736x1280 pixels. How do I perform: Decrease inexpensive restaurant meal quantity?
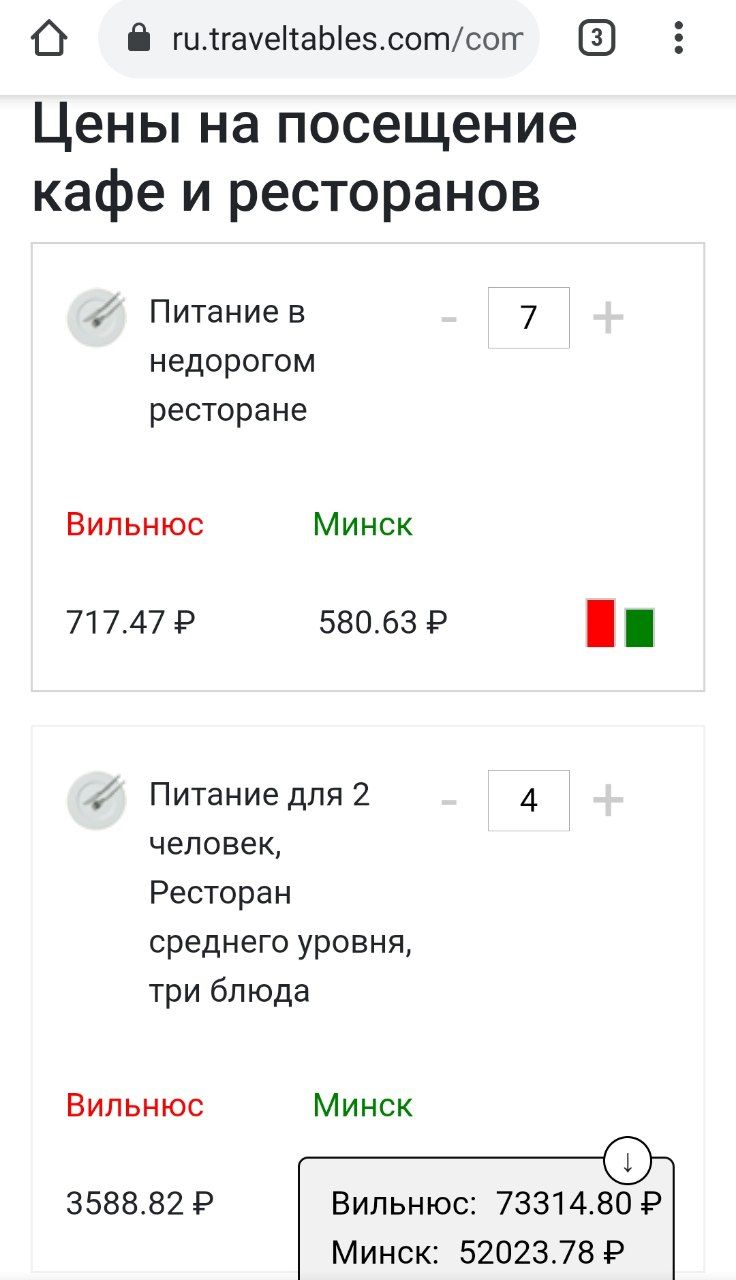tap(449, 319)
